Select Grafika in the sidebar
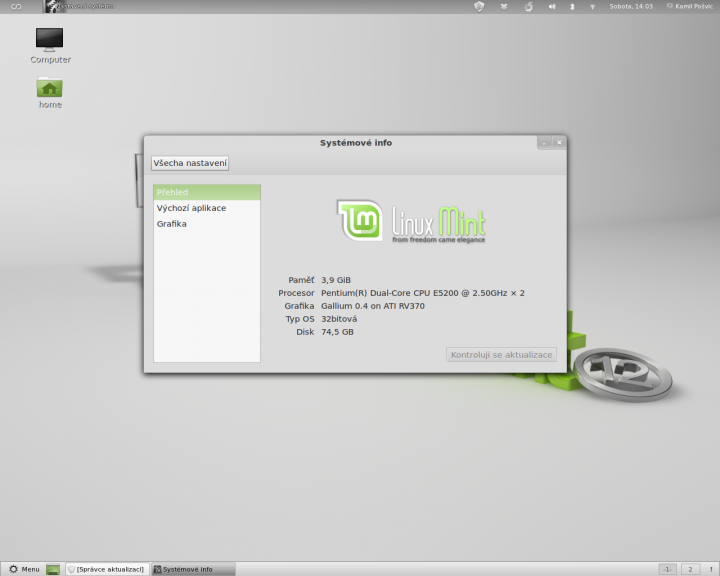 click(207, 224)
